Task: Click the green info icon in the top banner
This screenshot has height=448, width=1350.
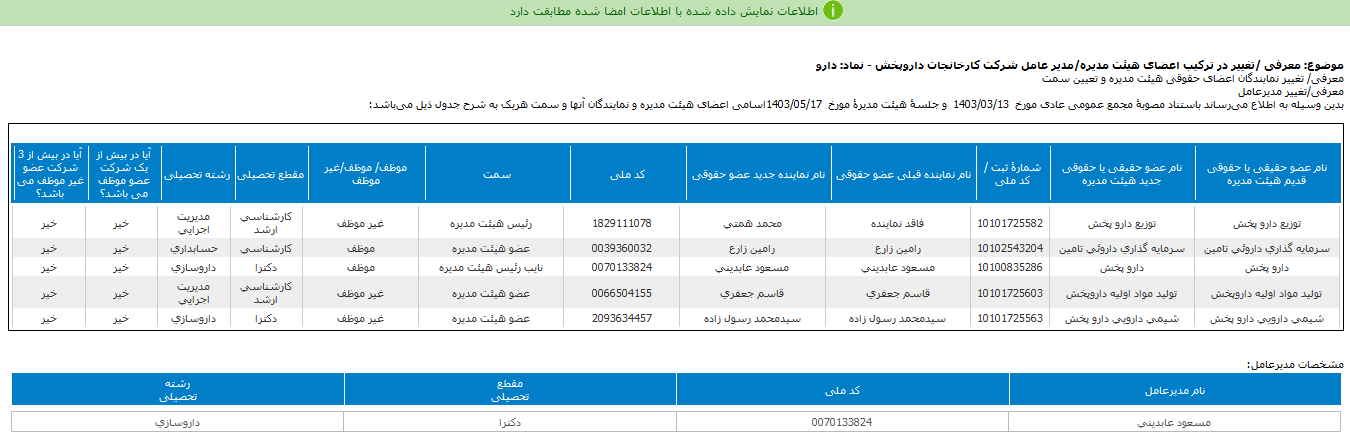Action: point(832,11)
